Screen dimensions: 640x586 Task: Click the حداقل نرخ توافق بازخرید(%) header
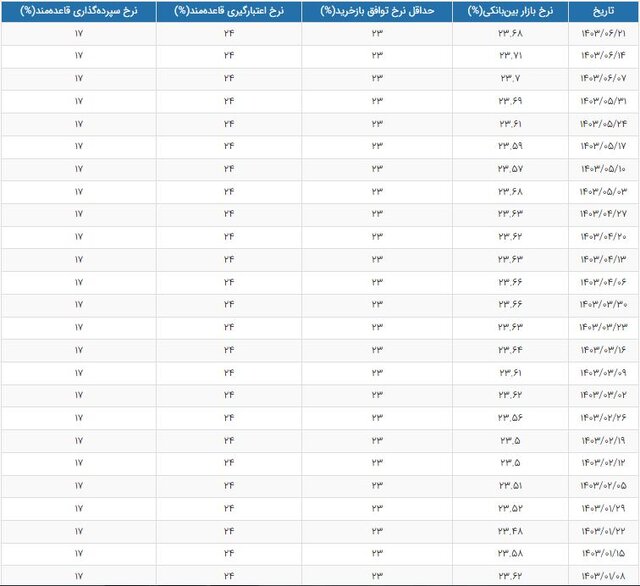coord(378,11)
